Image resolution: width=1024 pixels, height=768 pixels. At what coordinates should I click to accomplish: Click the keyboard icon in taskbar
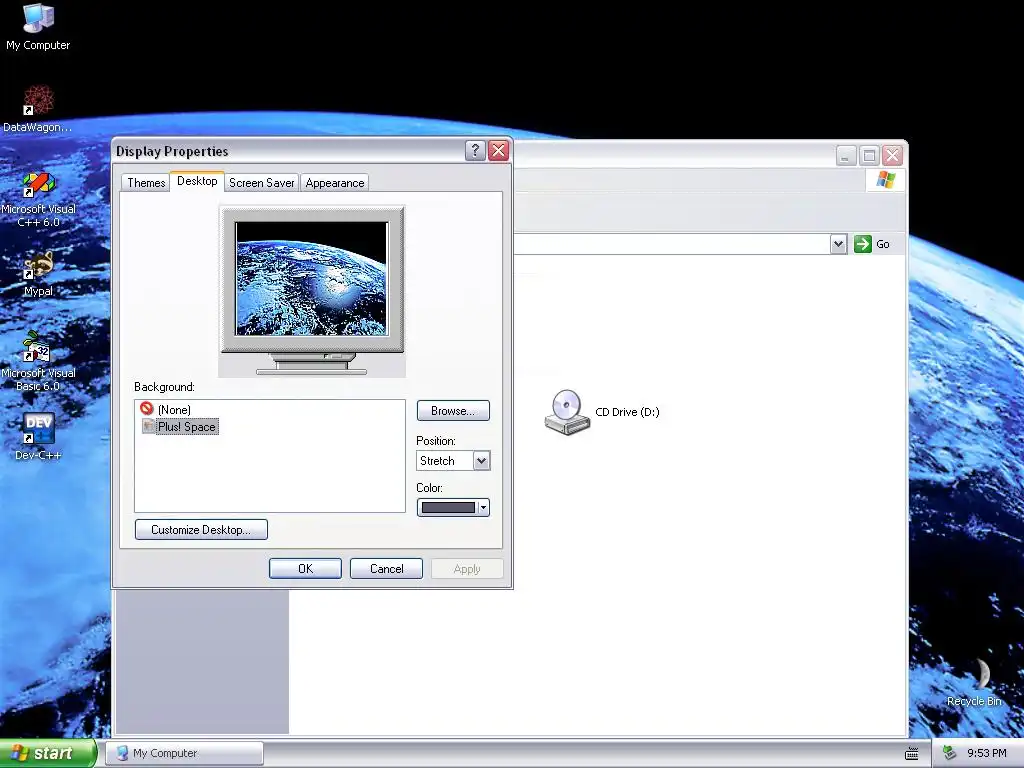912,753
